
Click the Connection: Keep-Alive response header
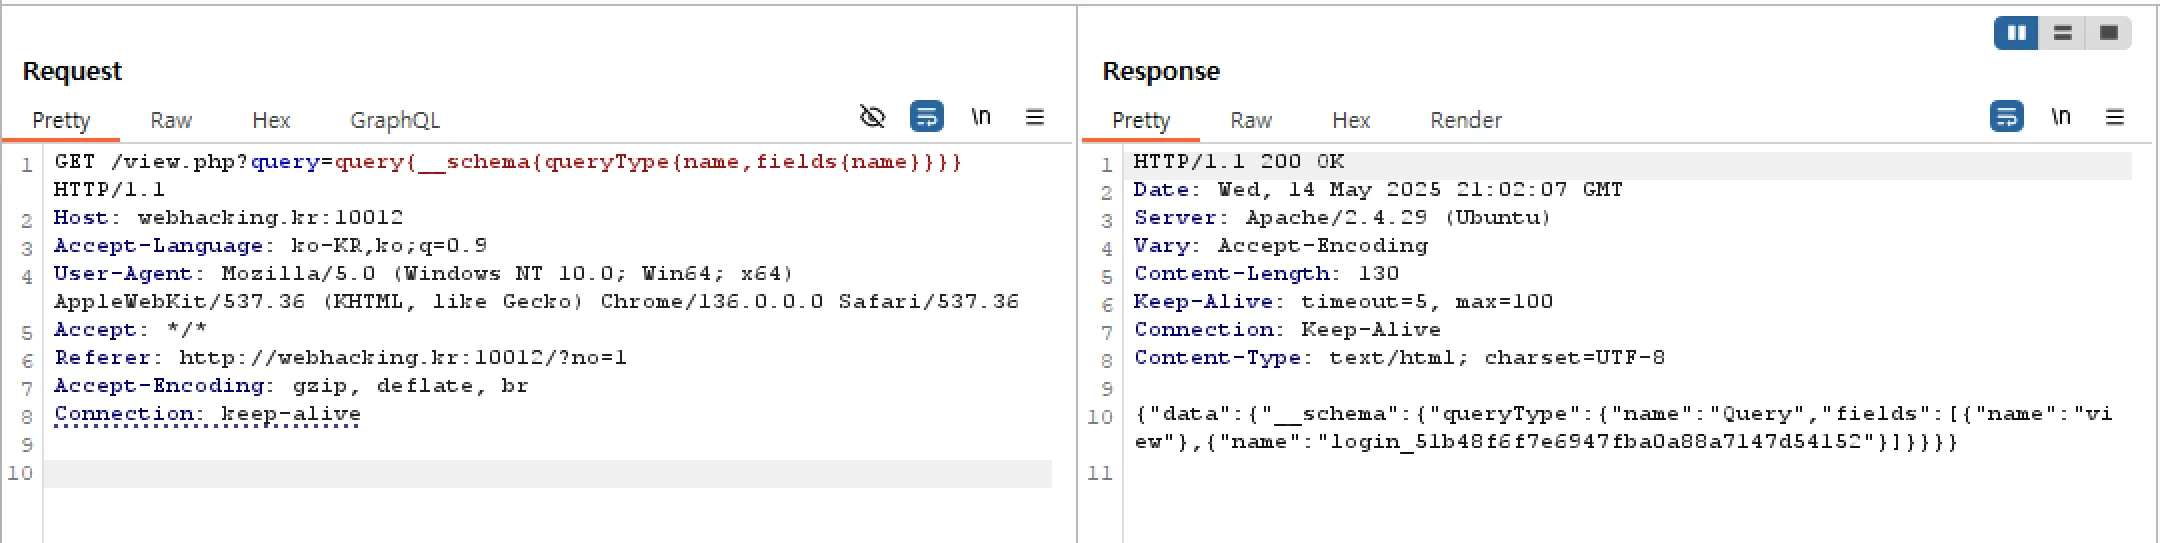(1287, 330)
